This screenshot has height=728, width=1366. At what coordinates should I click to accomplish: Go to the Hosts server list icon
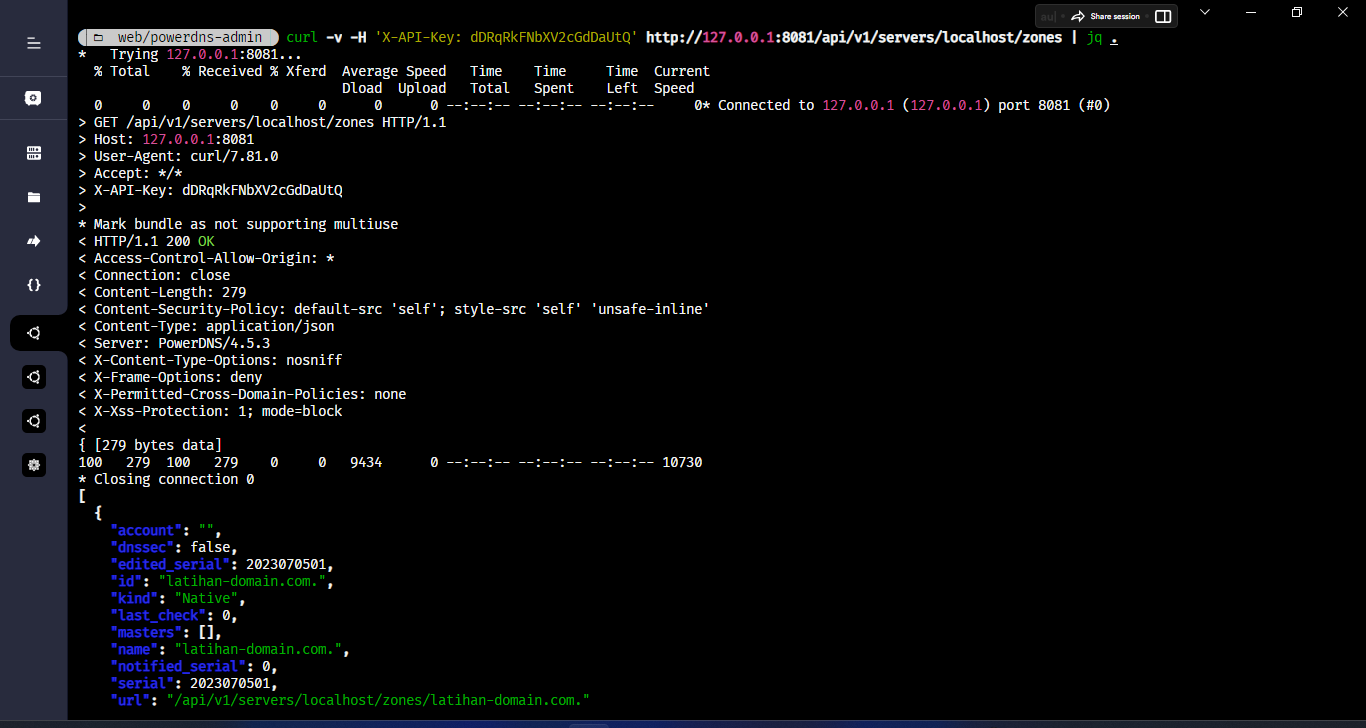click(33, 153)
